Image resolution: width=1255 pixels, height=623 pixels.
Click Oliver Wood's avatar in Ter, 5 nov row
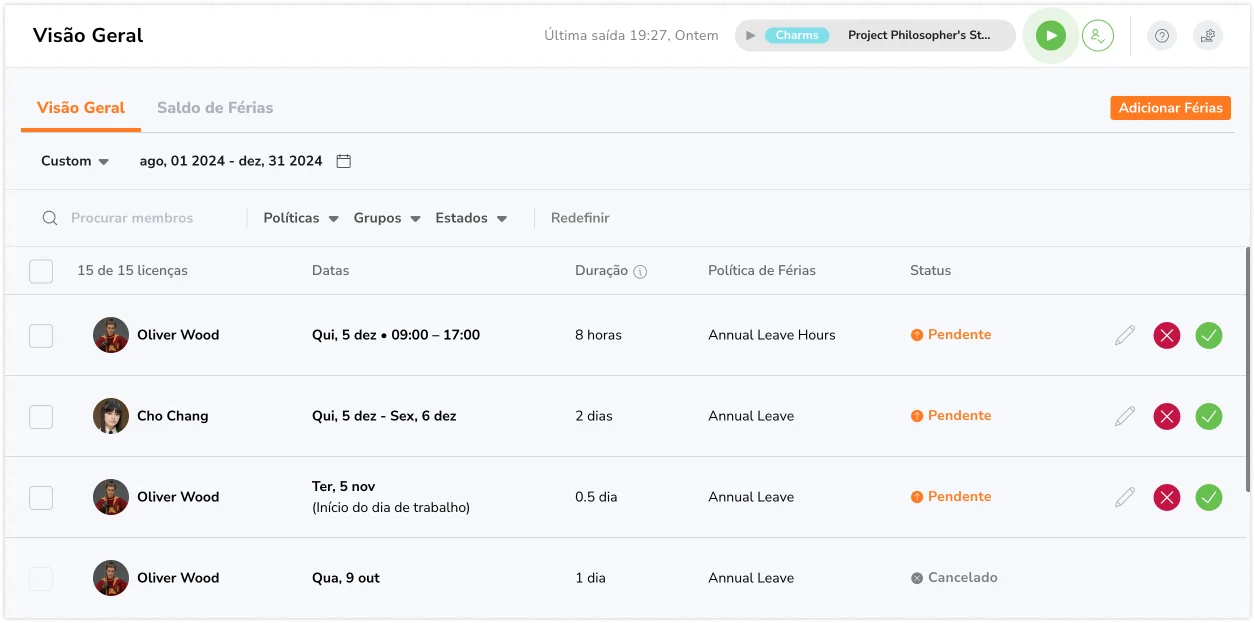(111, 497)
